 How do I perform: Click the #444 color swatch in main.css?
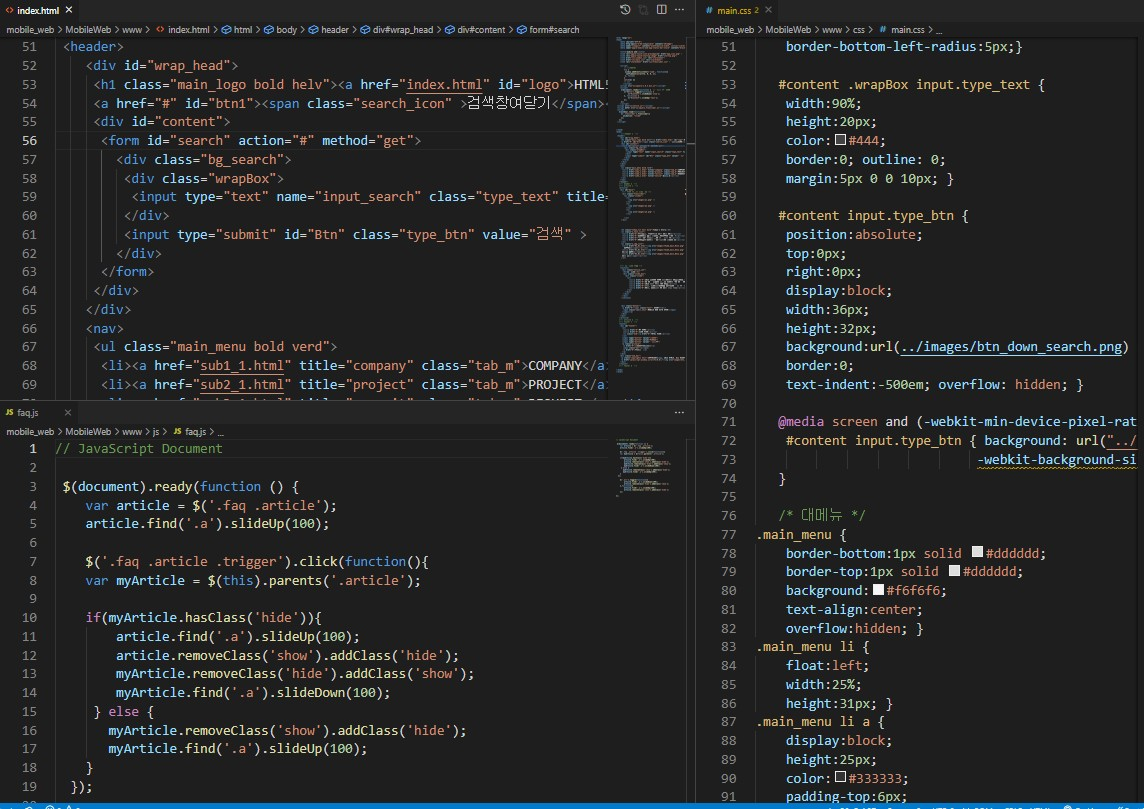[x=840, y=141]
